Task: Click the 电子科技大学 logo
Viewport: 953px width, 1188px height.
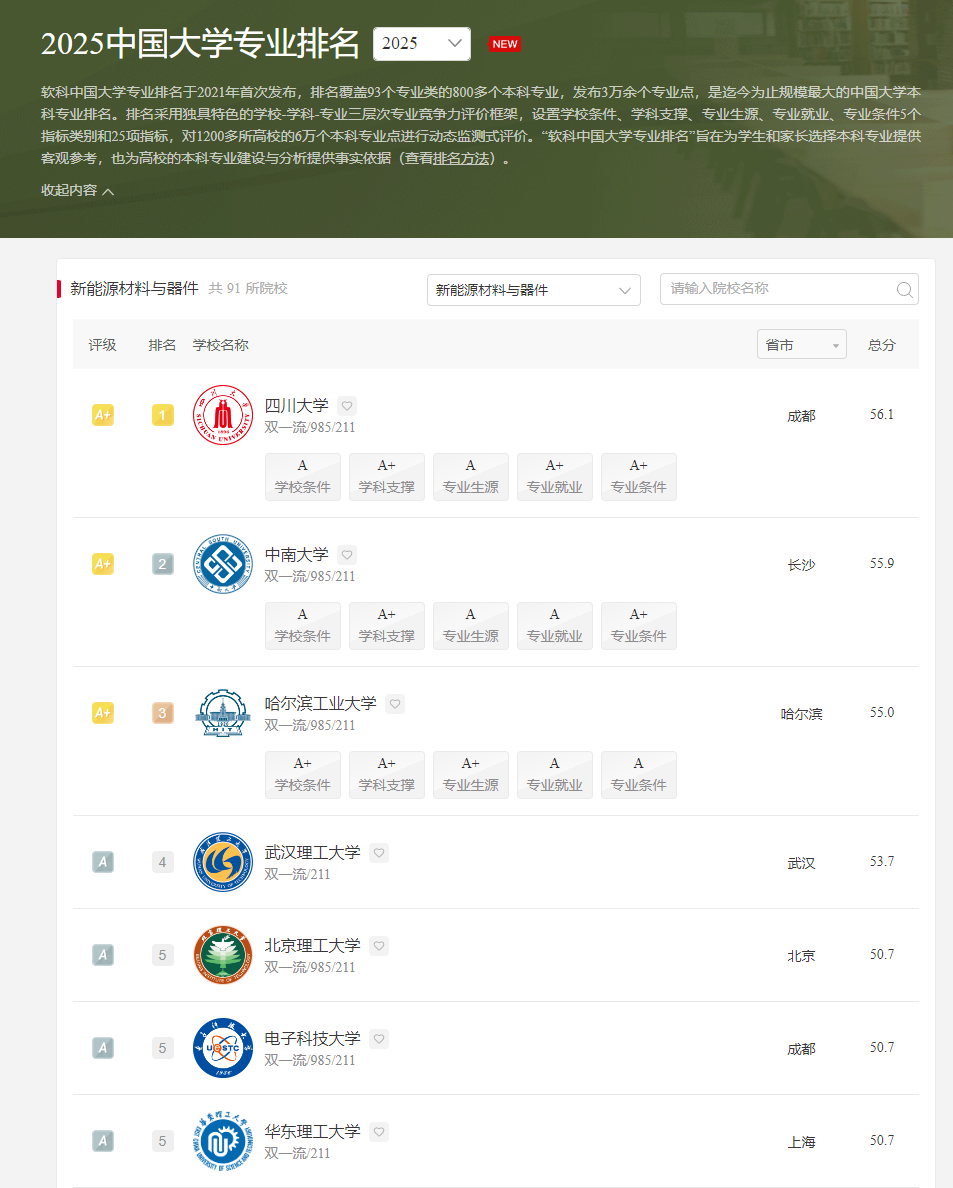Action: pos(223,1048)
